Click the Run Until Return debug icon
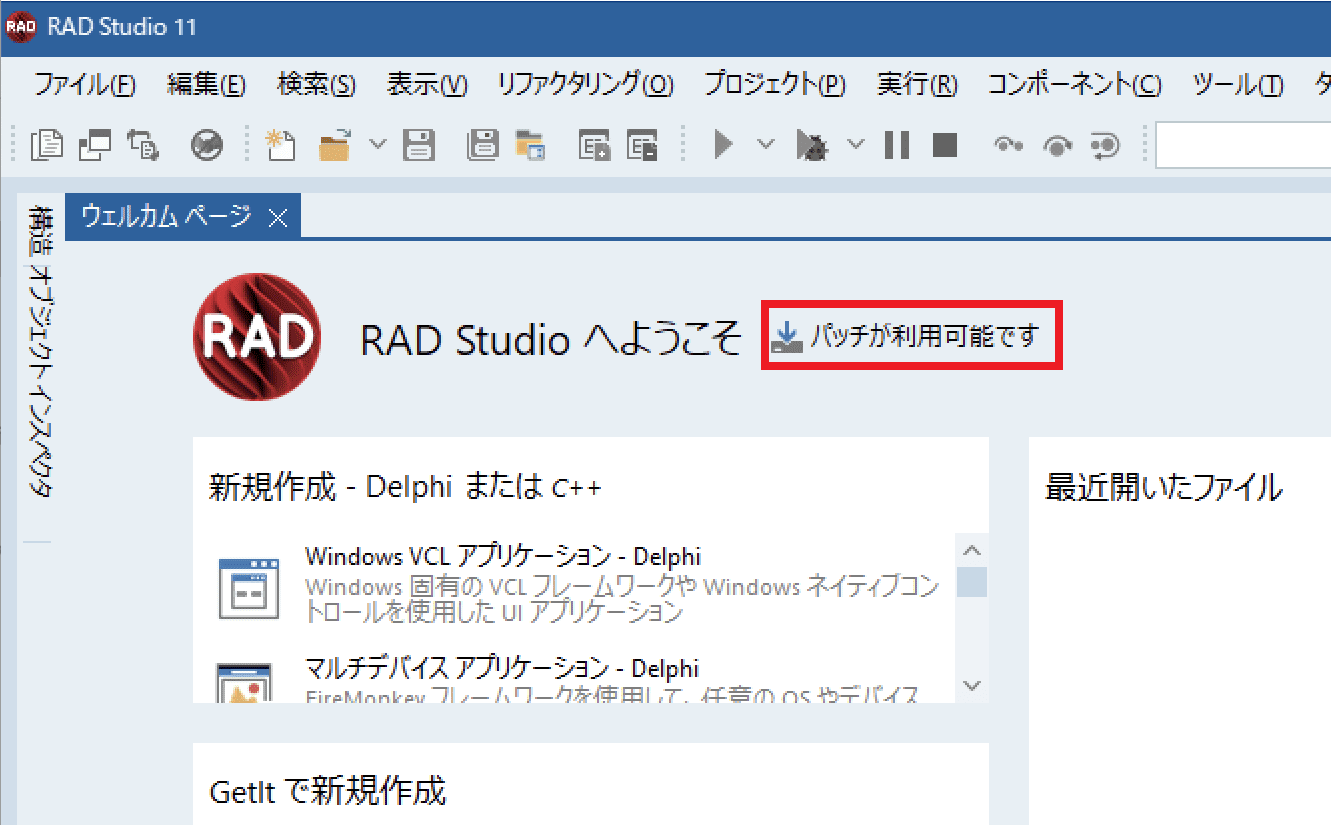 coord(1105,146)
